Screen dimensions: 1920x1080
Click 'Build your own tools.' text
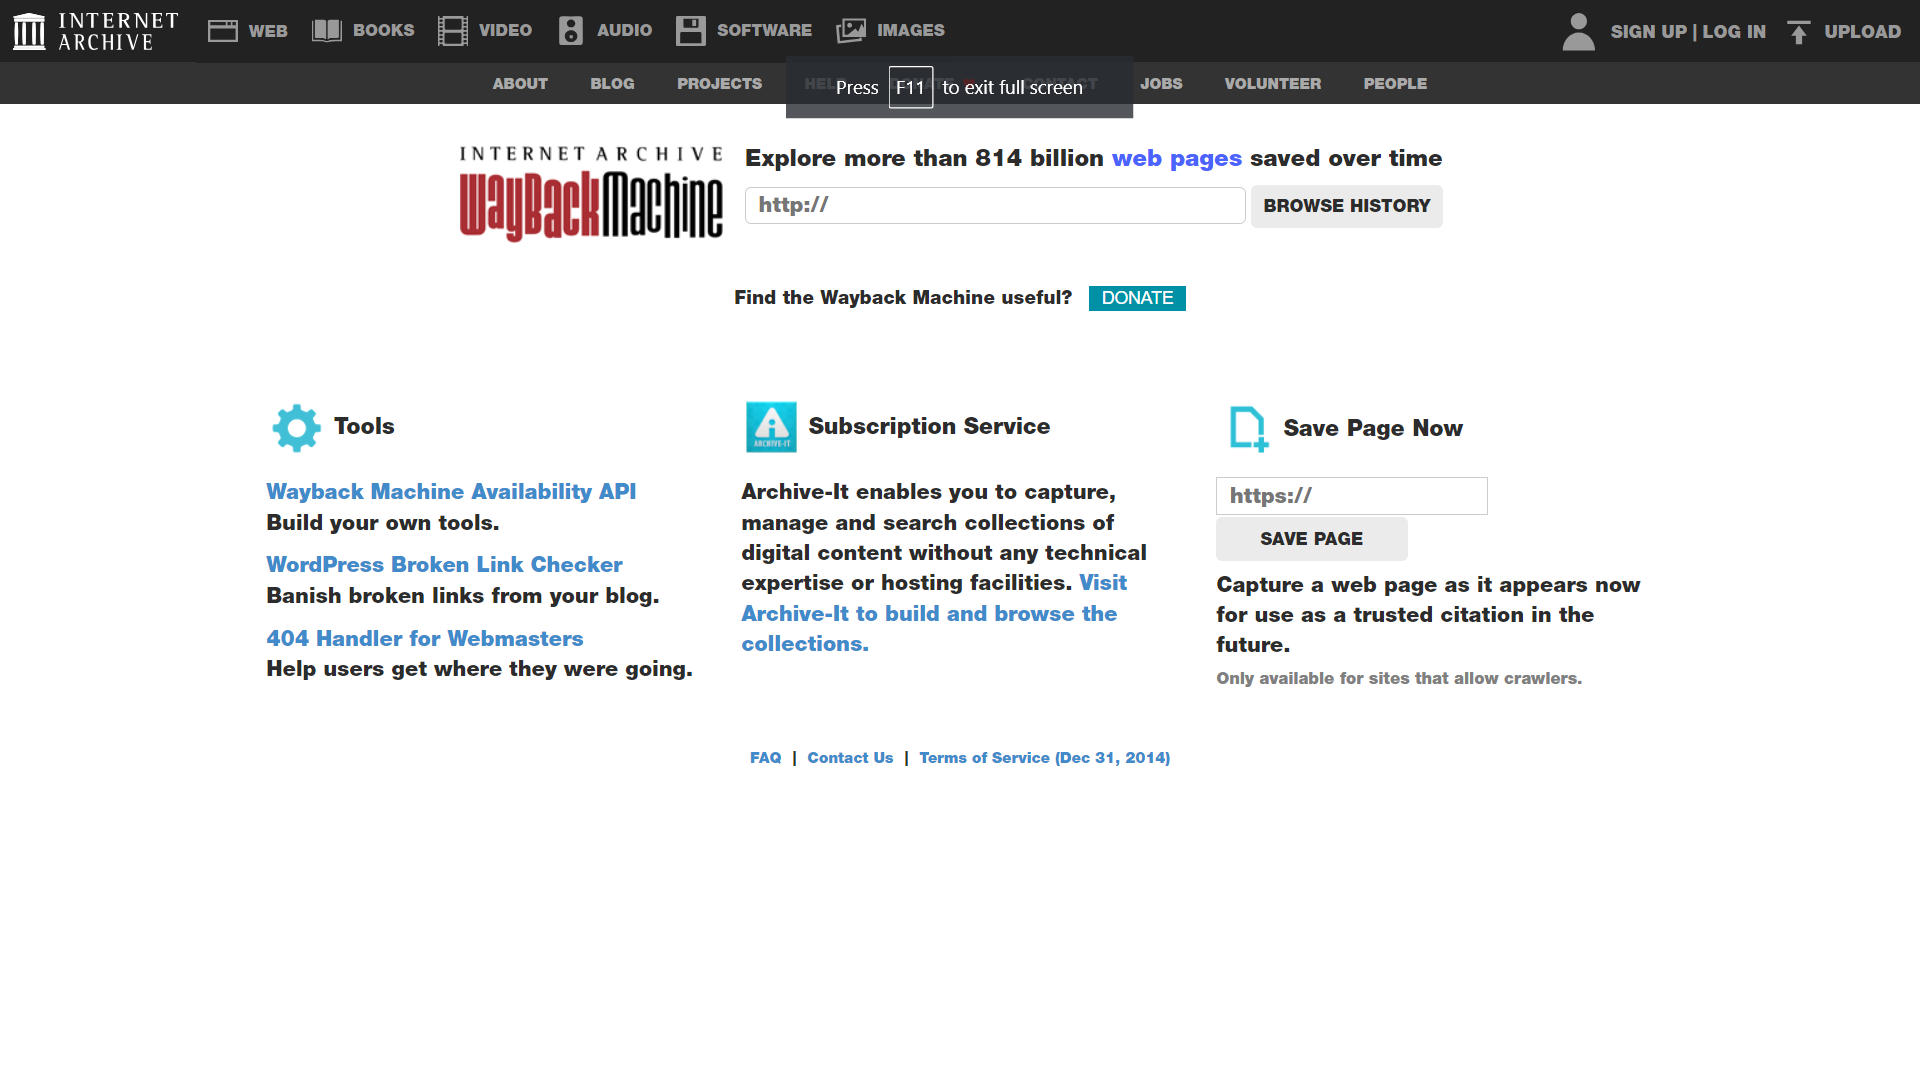383,523
